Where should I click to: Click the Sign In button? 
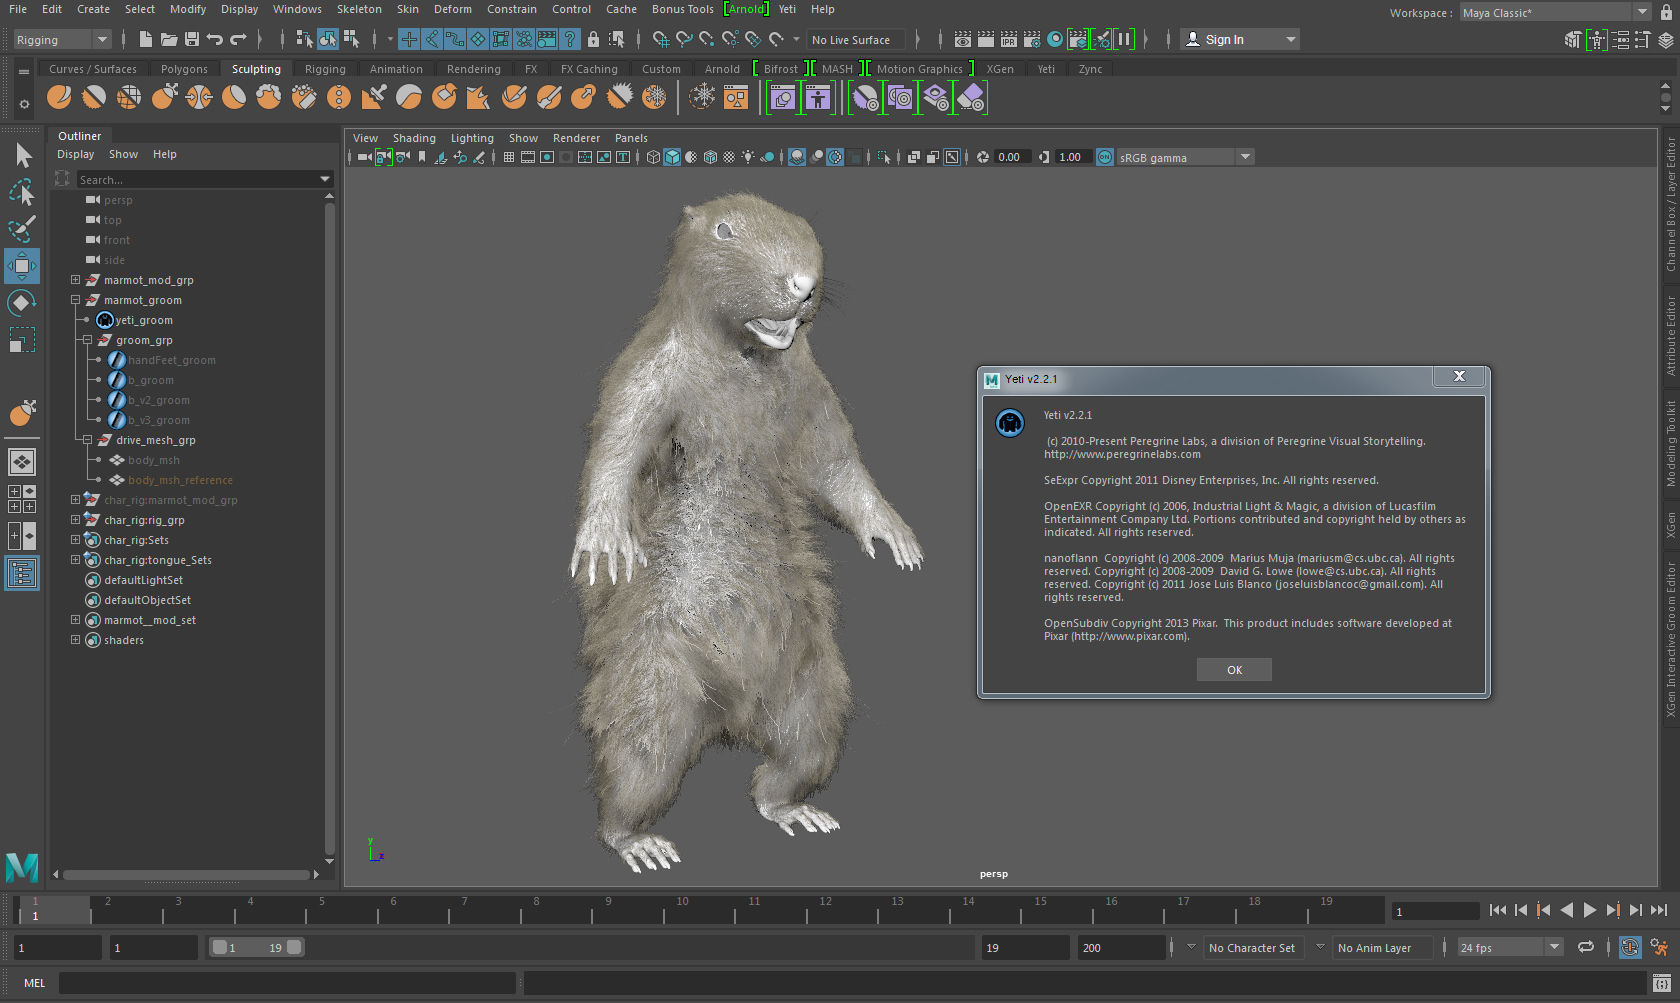pyautogui.click(x=1239, y=40)
